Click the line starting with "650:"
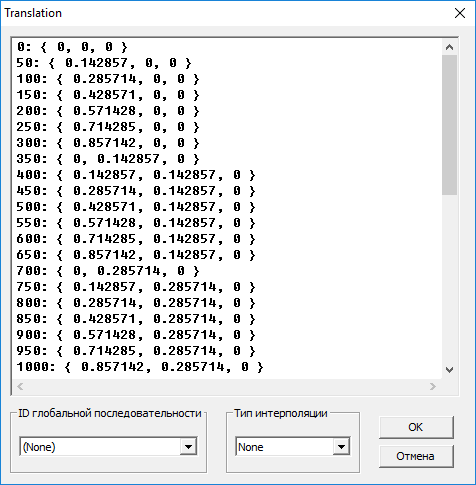476x485 pixels. (x=136, y=255)
